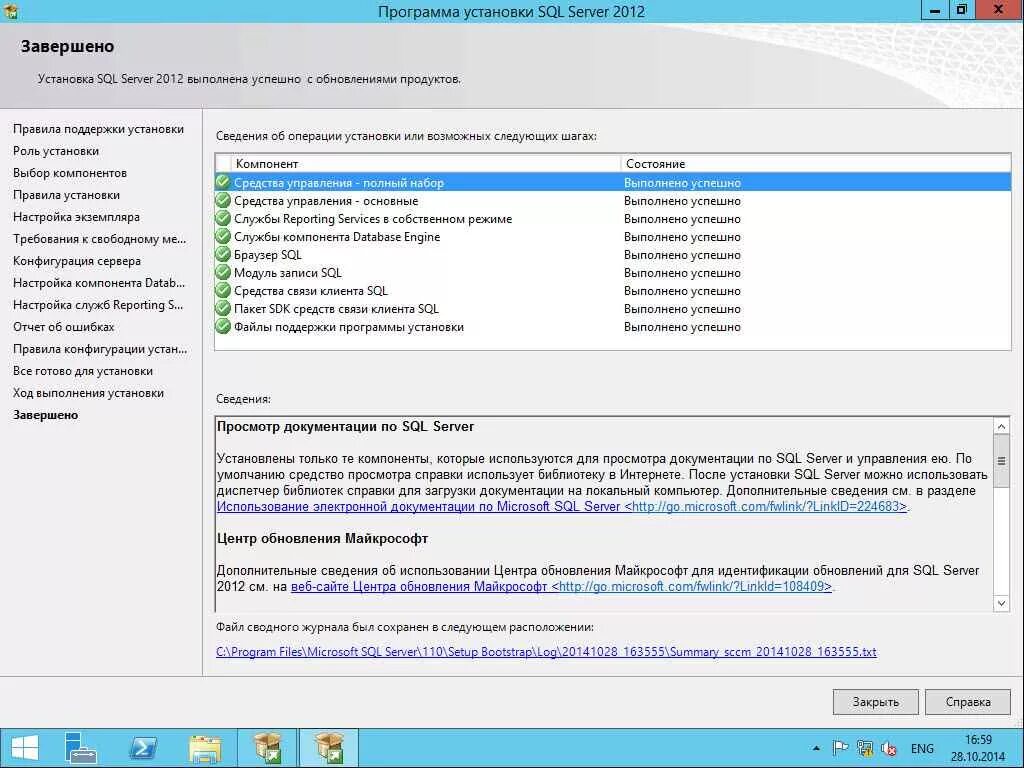Click green check icon beside Модуль записи SQL
Viewport: 1024px width, 768px height.
pos(223,272)
